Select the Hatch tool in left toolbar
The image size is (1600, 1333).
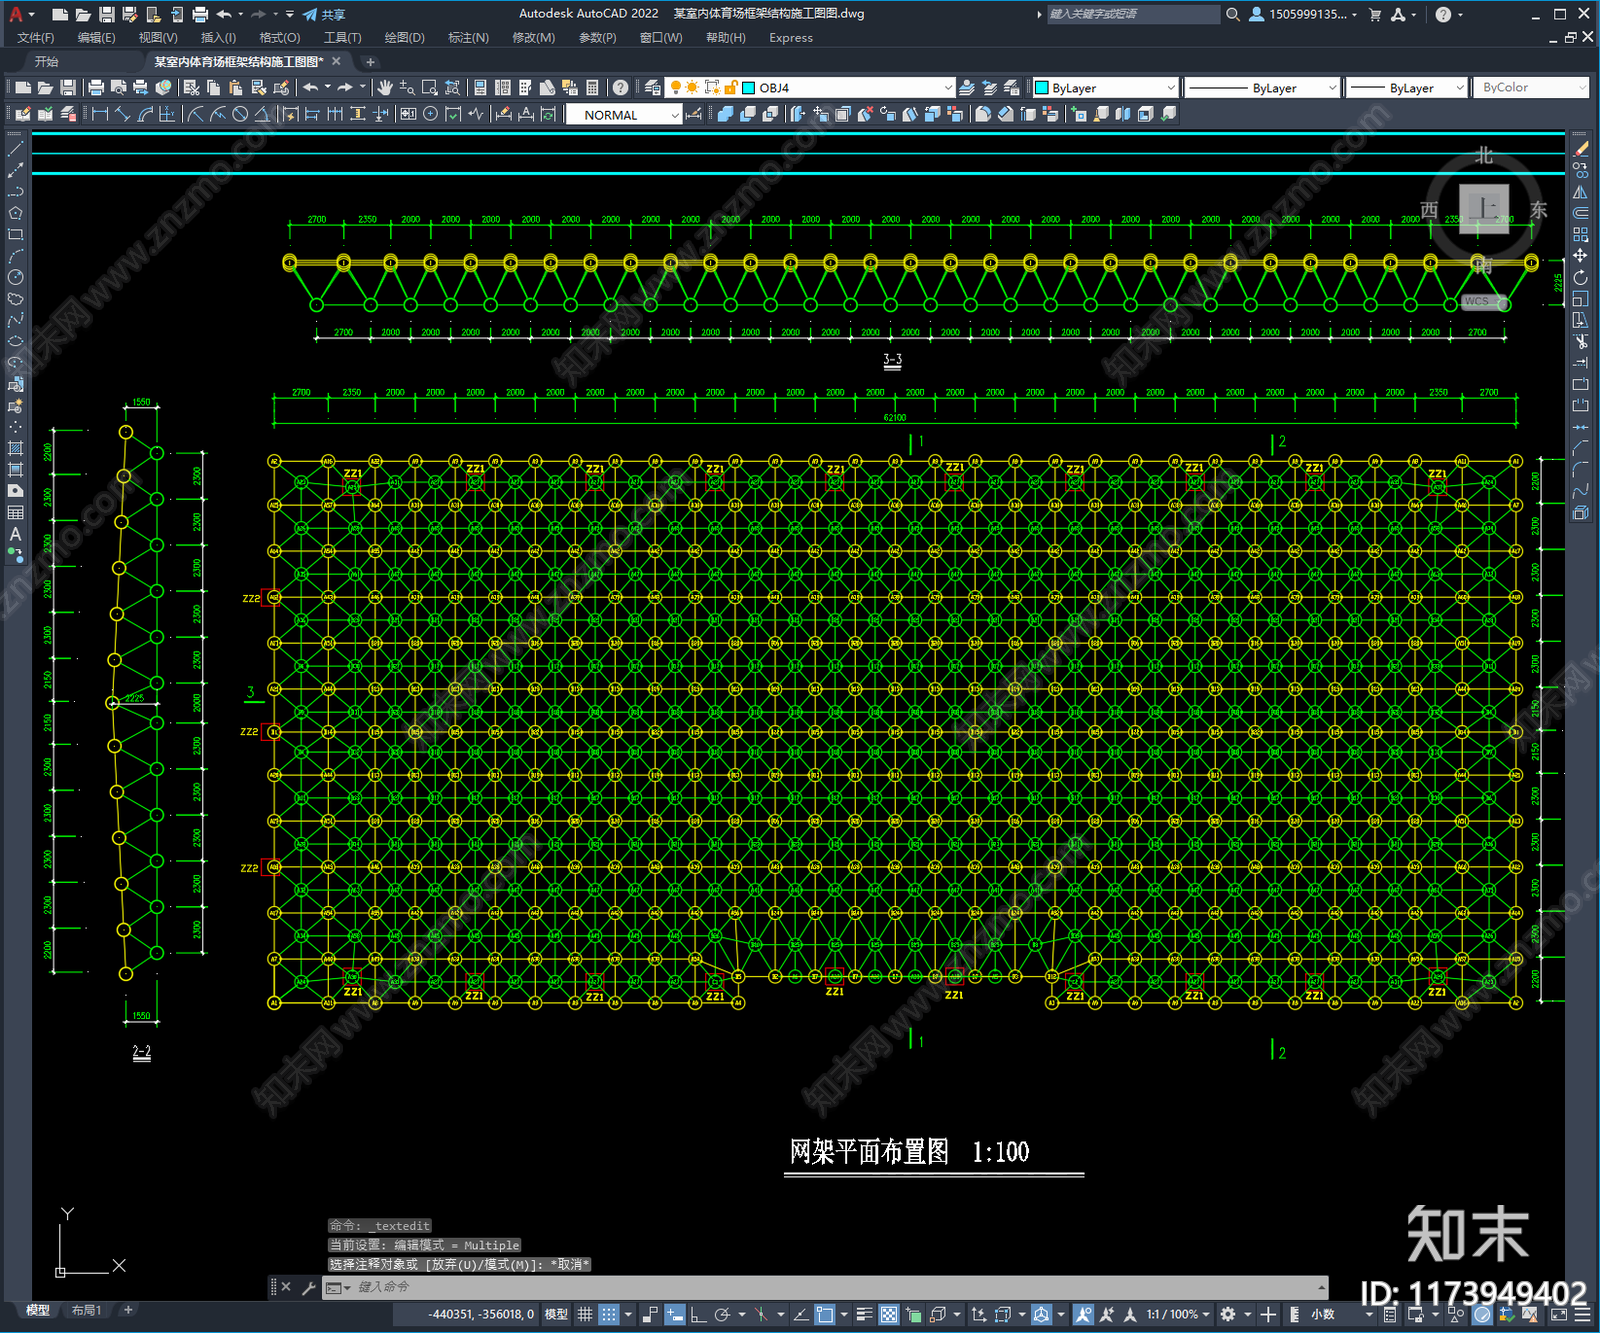tap(15, 448)
